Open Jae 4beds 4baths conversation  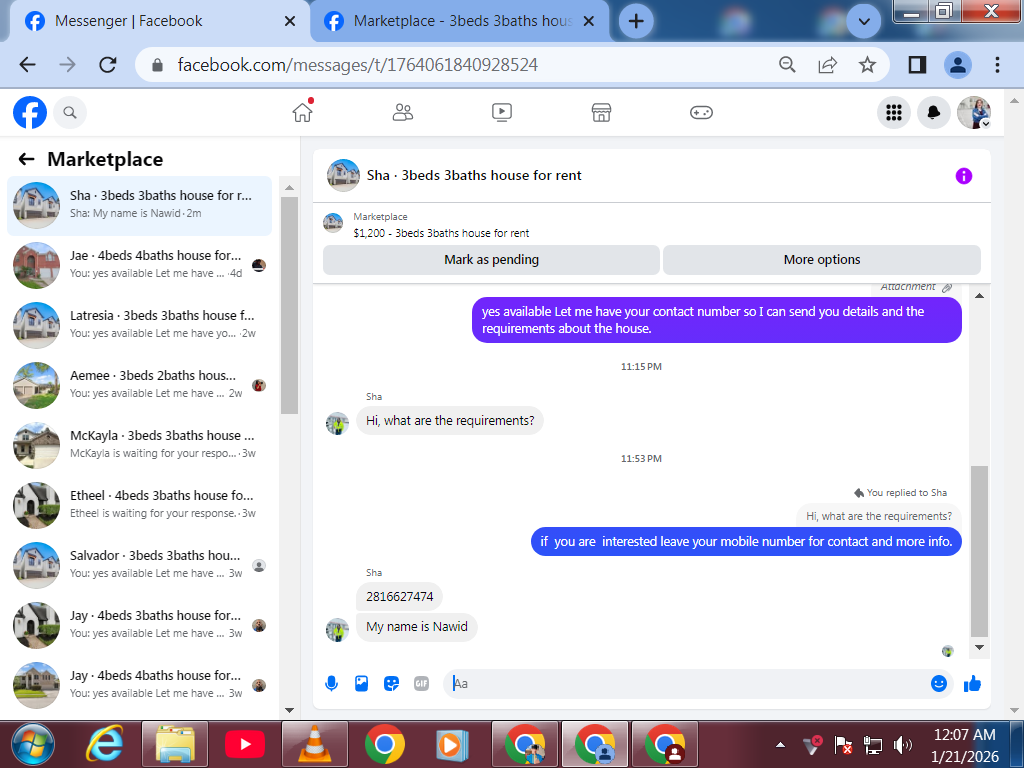pos(139,265)
